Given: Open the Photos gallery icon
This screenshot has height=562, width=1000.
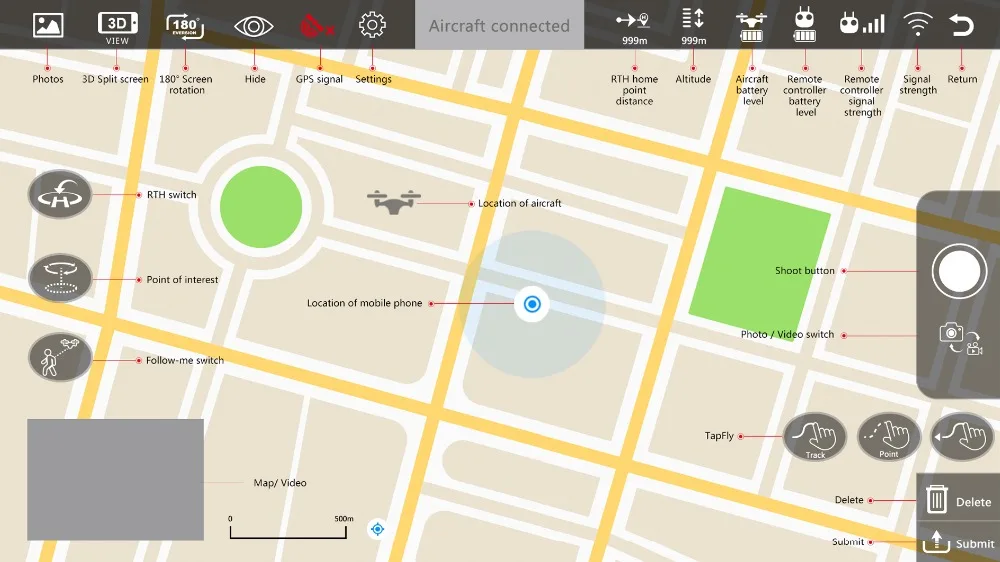Looking at the screenshot, I should (48, 26).
